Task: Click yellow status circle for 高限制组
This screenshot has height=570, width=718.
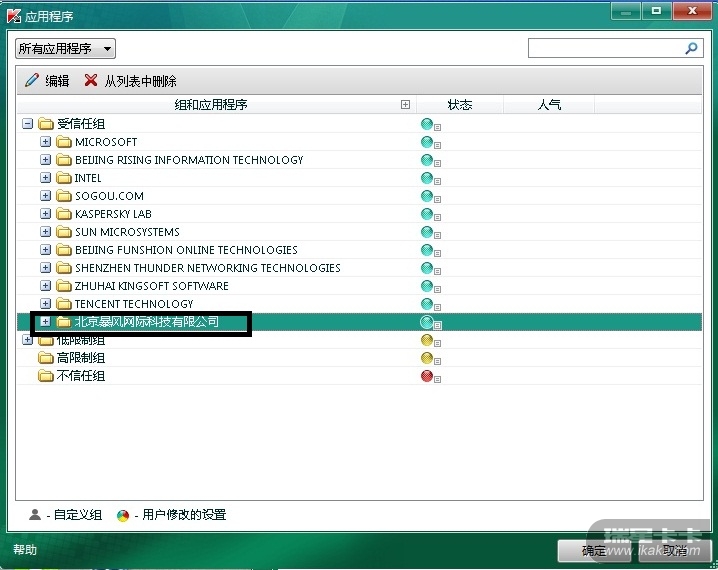Action: point(427,358)
